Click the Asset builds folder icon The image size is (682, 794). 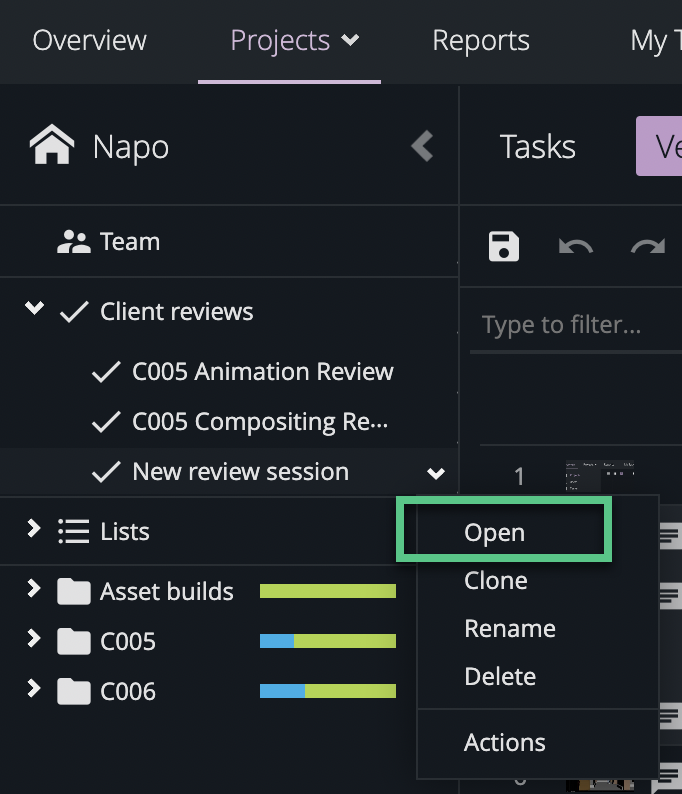tap(73, 592)
